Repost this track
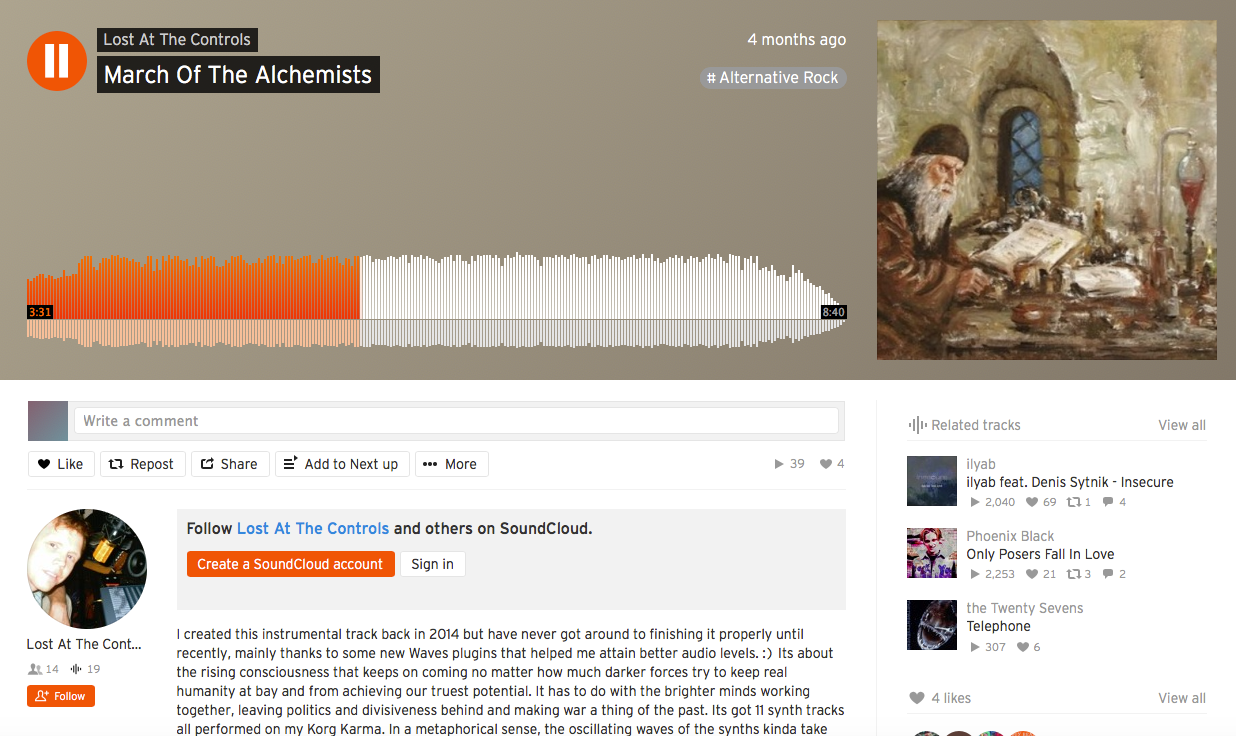Image resolution: width=1236 pixels, height=736 pixels. click(x=142, y=464)
